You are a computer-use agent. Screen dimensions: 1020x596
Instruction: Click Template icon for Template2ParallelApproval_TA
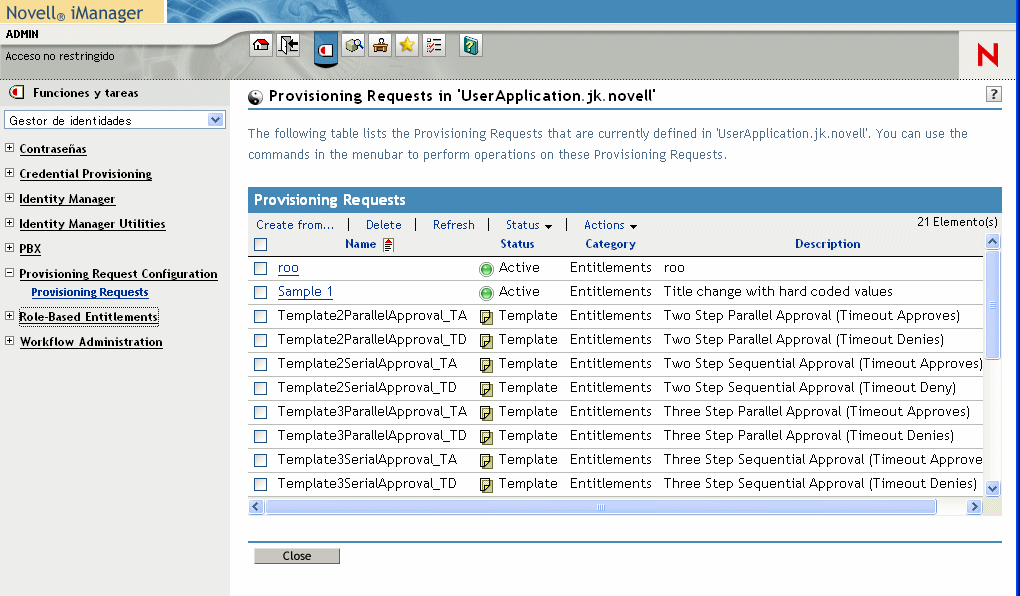pyautogui.click(x=486, y=317)
